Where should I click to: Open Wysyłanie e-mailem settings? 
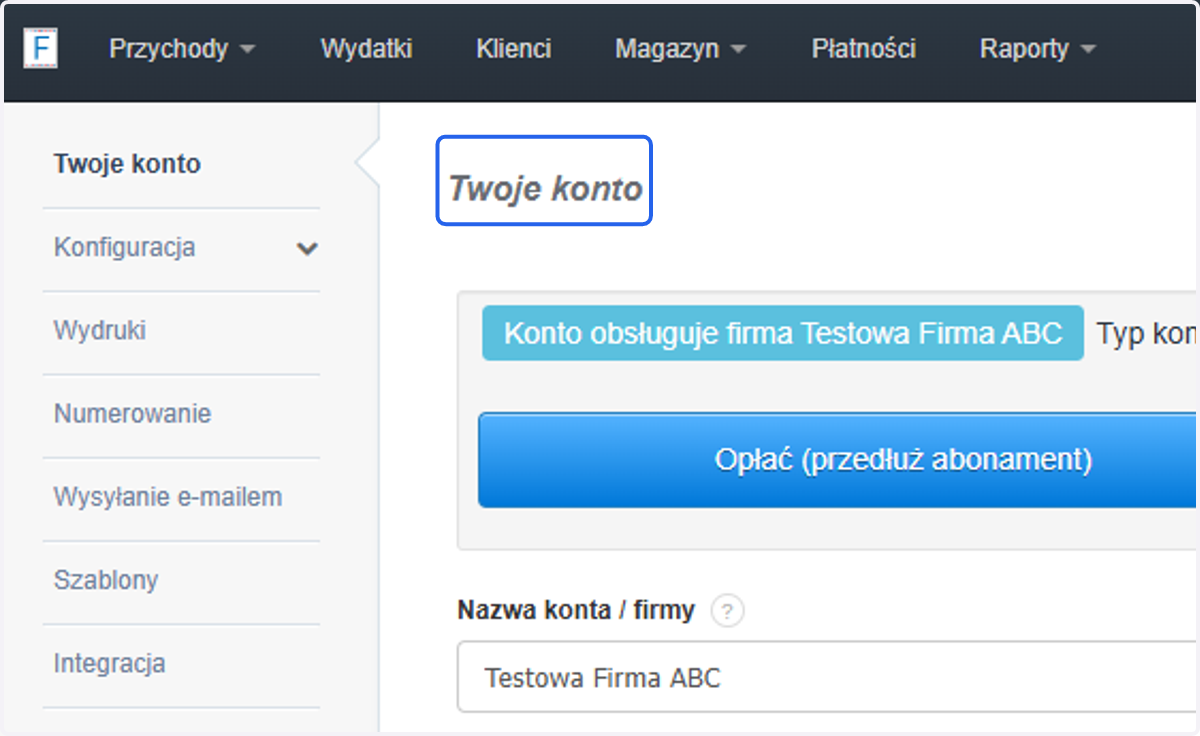pos(168,497)
